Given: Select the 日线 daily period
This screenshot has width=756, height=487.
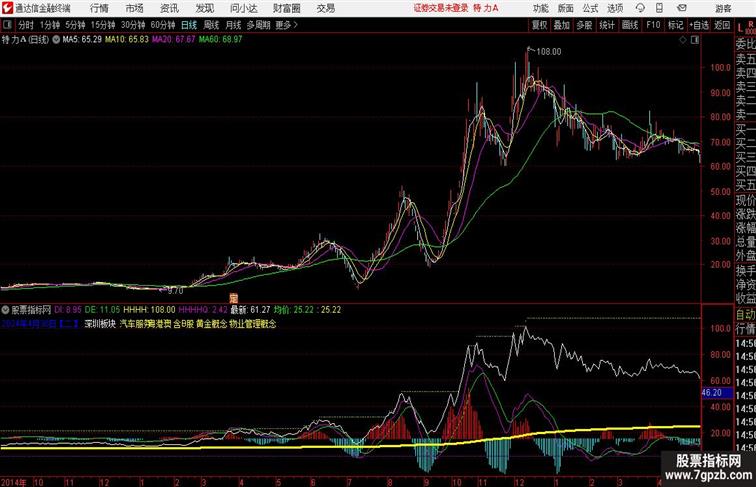Looking at the screenshot, I should coord(189,25).
